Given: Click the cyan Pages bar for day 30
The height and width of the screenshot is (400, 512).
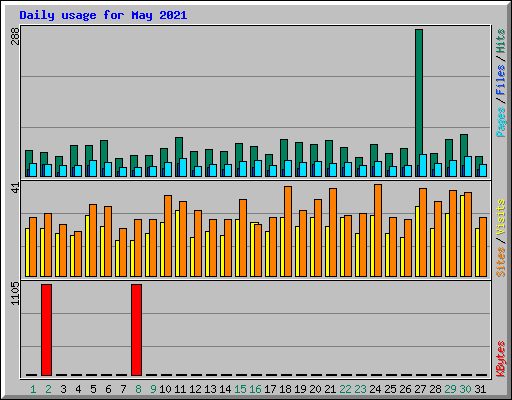Looking at the screenshot, I should (x=468, y=166).
